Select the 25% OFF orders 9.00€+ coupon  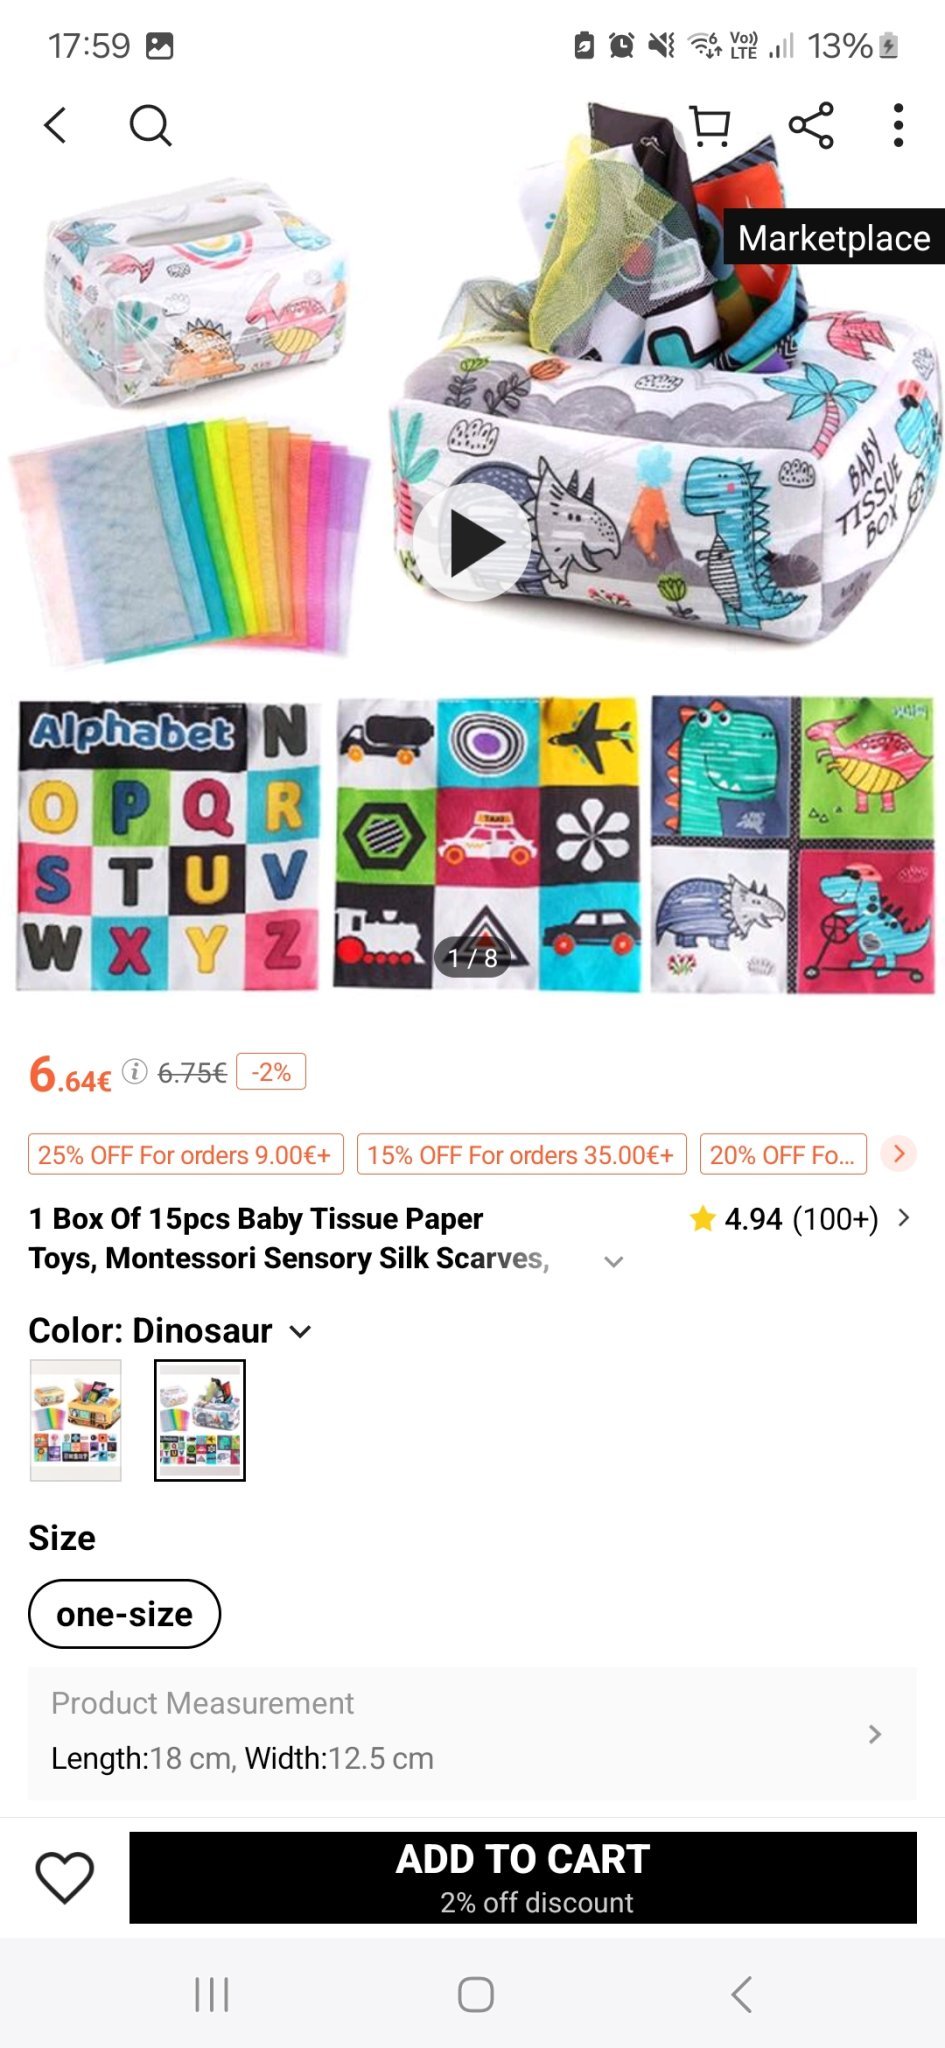185,1154
